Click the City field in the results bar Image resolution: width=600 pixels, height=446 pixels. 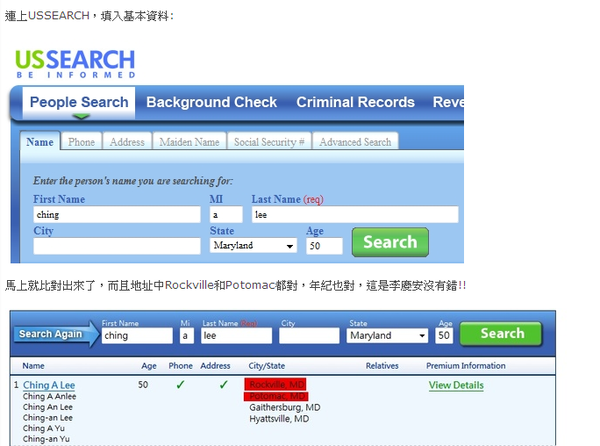click(x=309, y=335)
